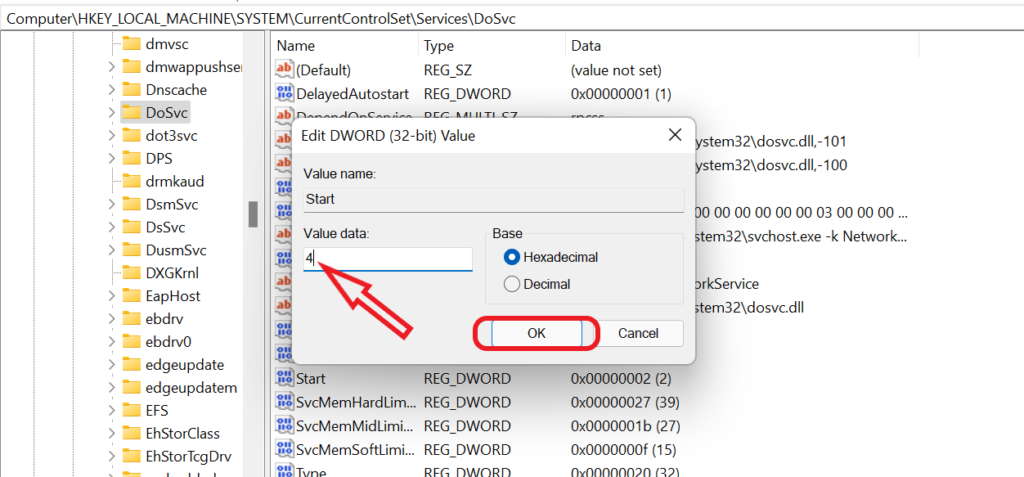This screenshot has width=1024, height=477.
Task: Click the SvcMemMidLimit data 0x0000001b (27)
Action: [625, 426]
